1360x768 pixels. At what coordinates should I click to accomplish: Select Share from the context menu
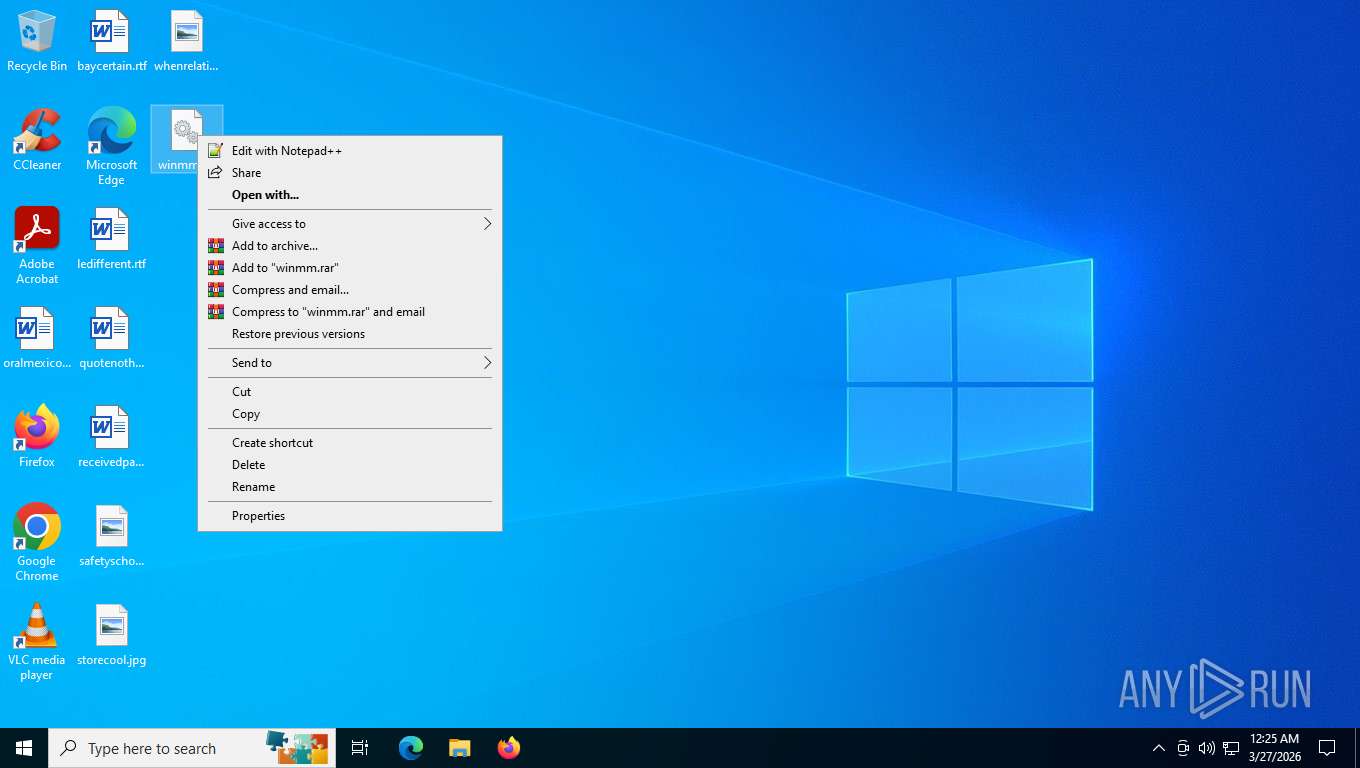(350, 173)
